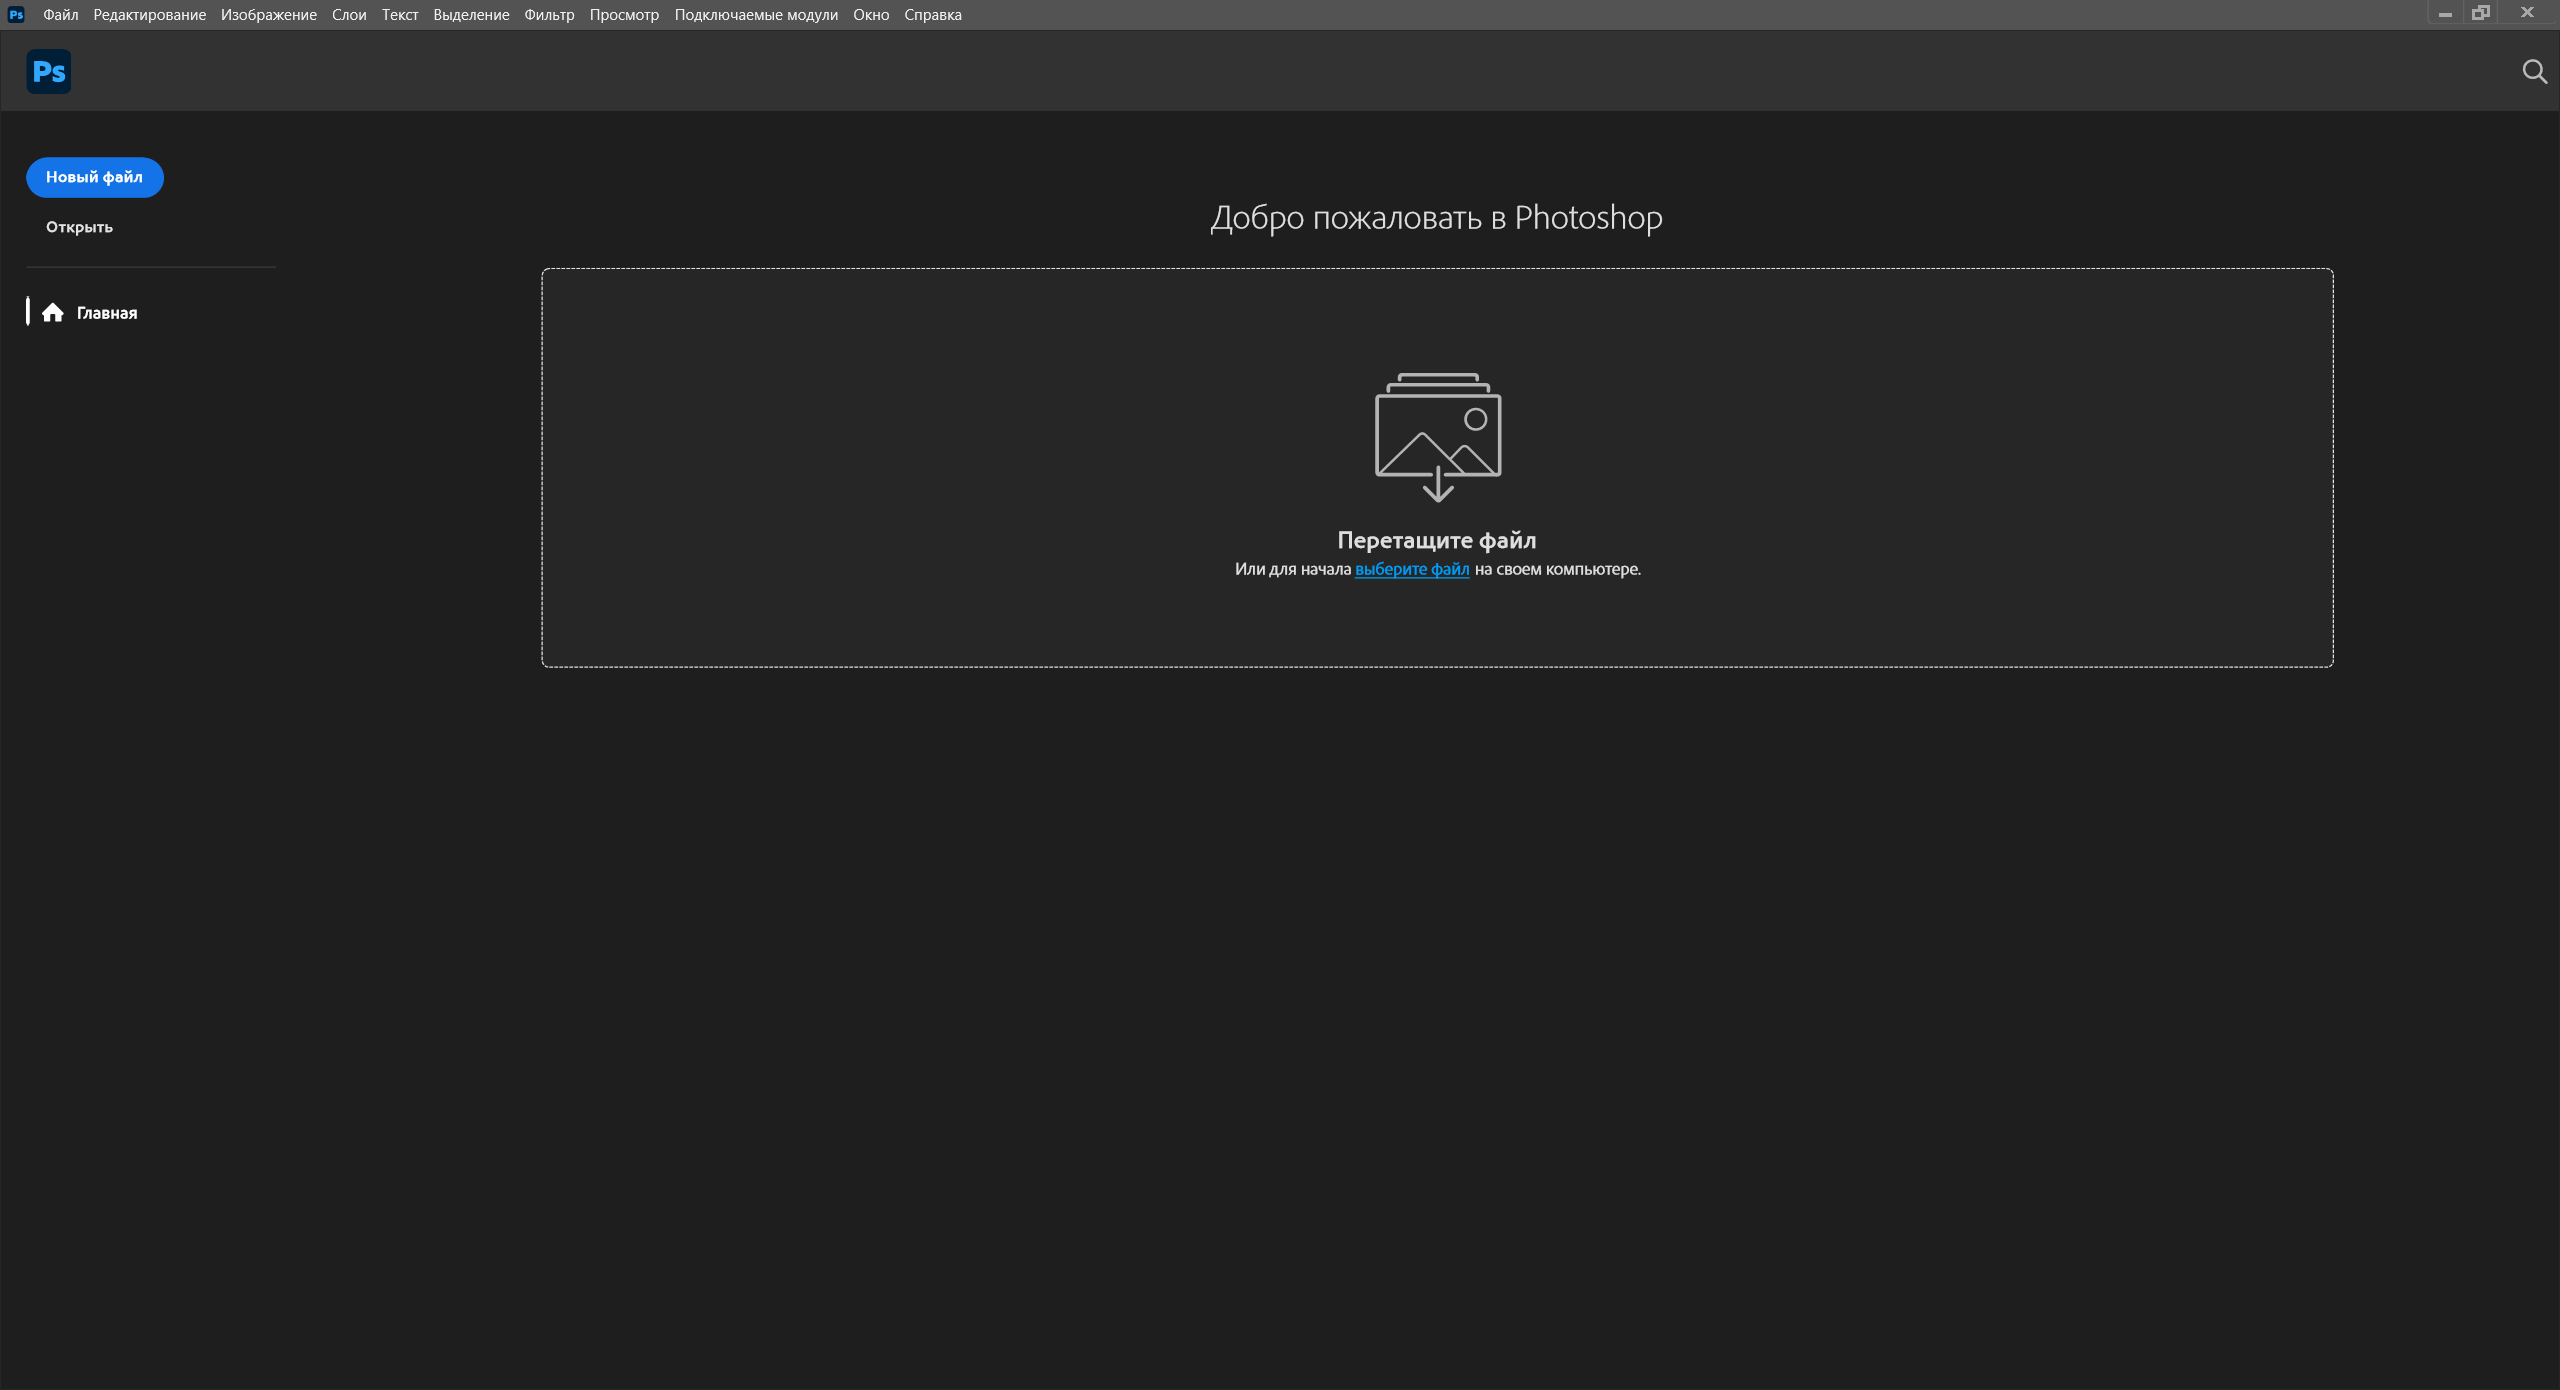Image resolution: width=2560 pixels, height=1390 pixels.
Task: Open the Изображение menu
Action: (x=269, y=15)
